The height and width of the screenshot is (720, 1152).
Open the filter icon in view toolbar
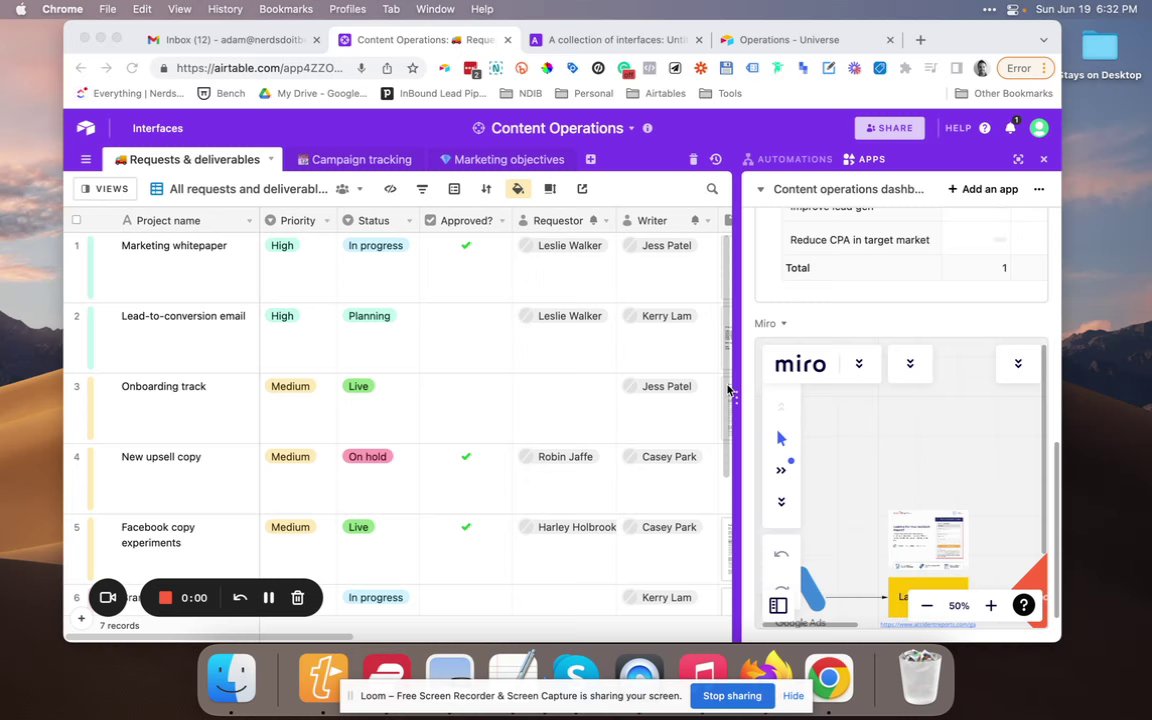click(x=422, y=189)
